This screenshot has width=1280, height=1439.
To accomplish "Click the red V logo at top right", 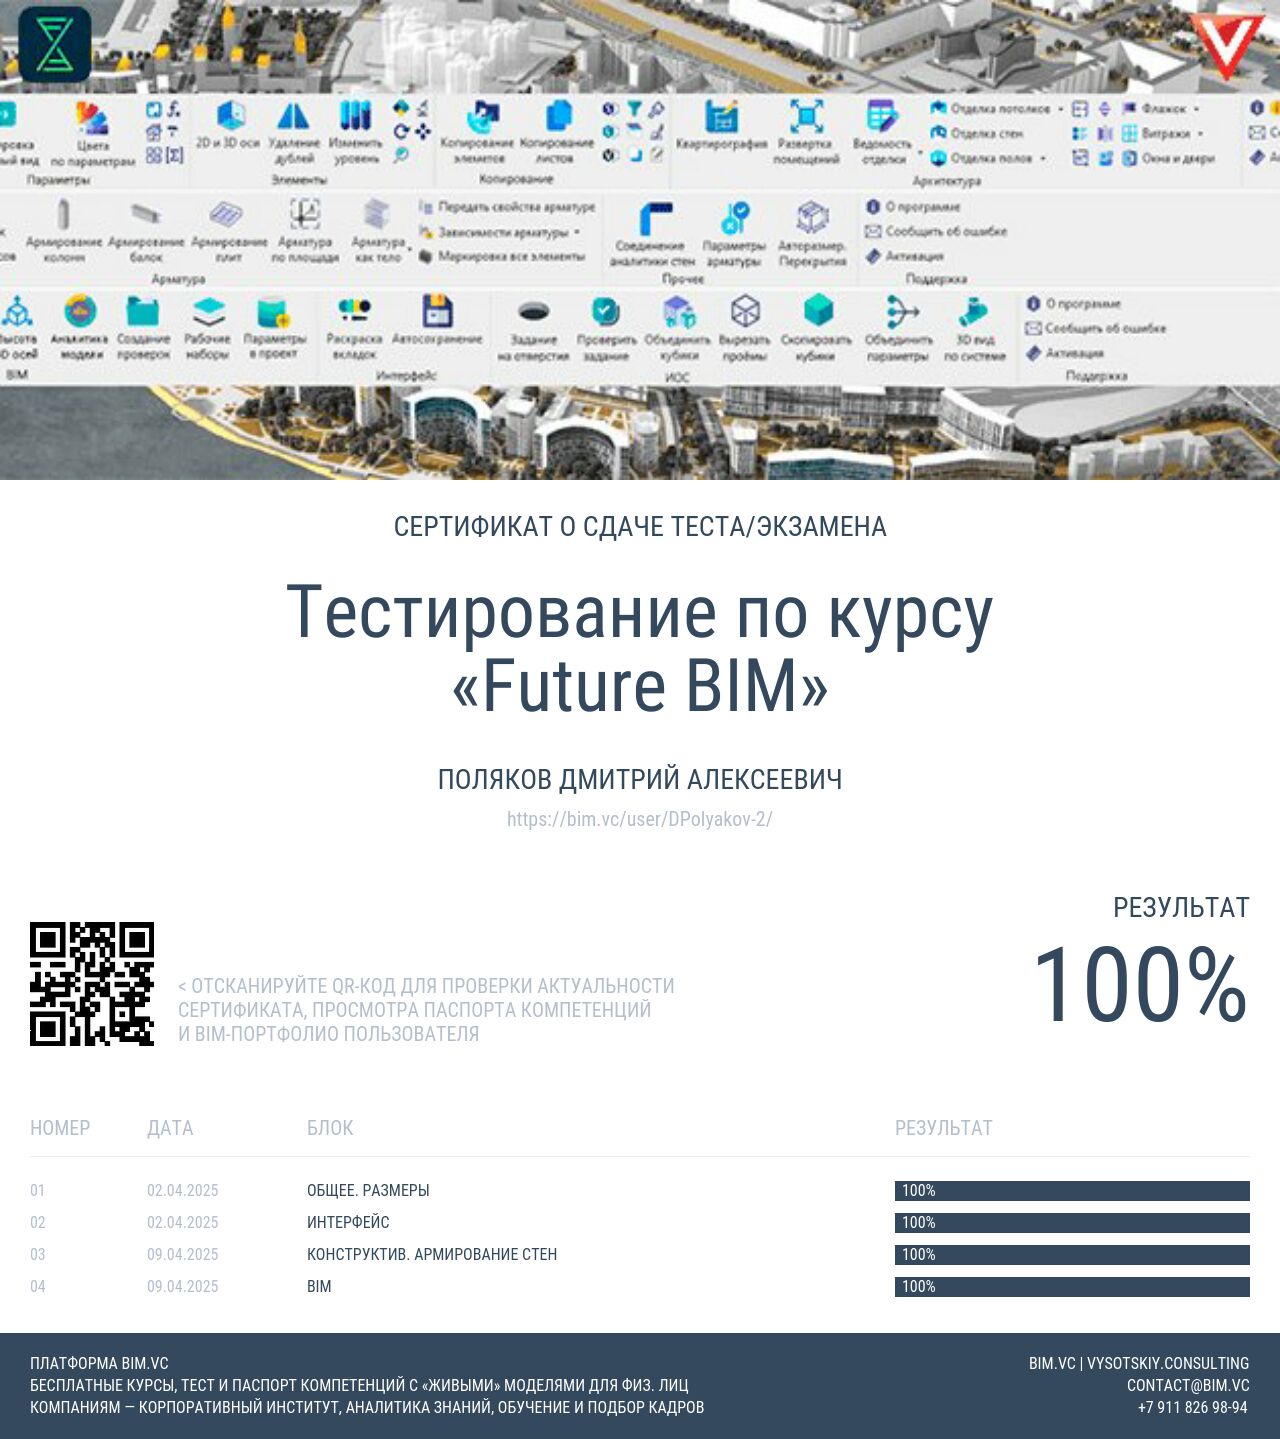I will [1227, 46].
